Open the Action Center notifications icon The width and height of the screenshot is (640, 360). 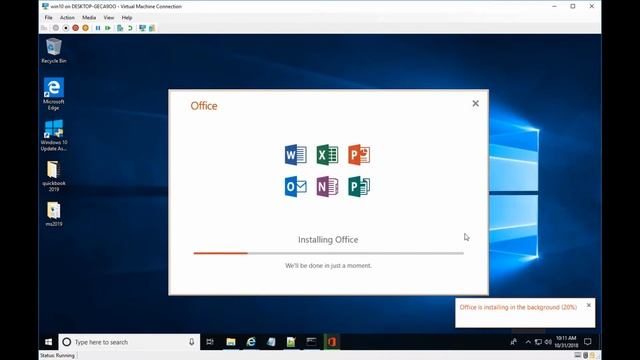point(588,342)
